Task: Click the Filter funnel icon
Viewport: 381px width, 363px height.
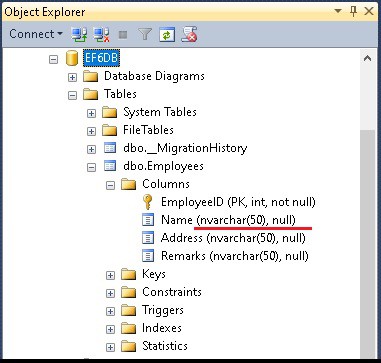Action: click(x=145, y=34)
